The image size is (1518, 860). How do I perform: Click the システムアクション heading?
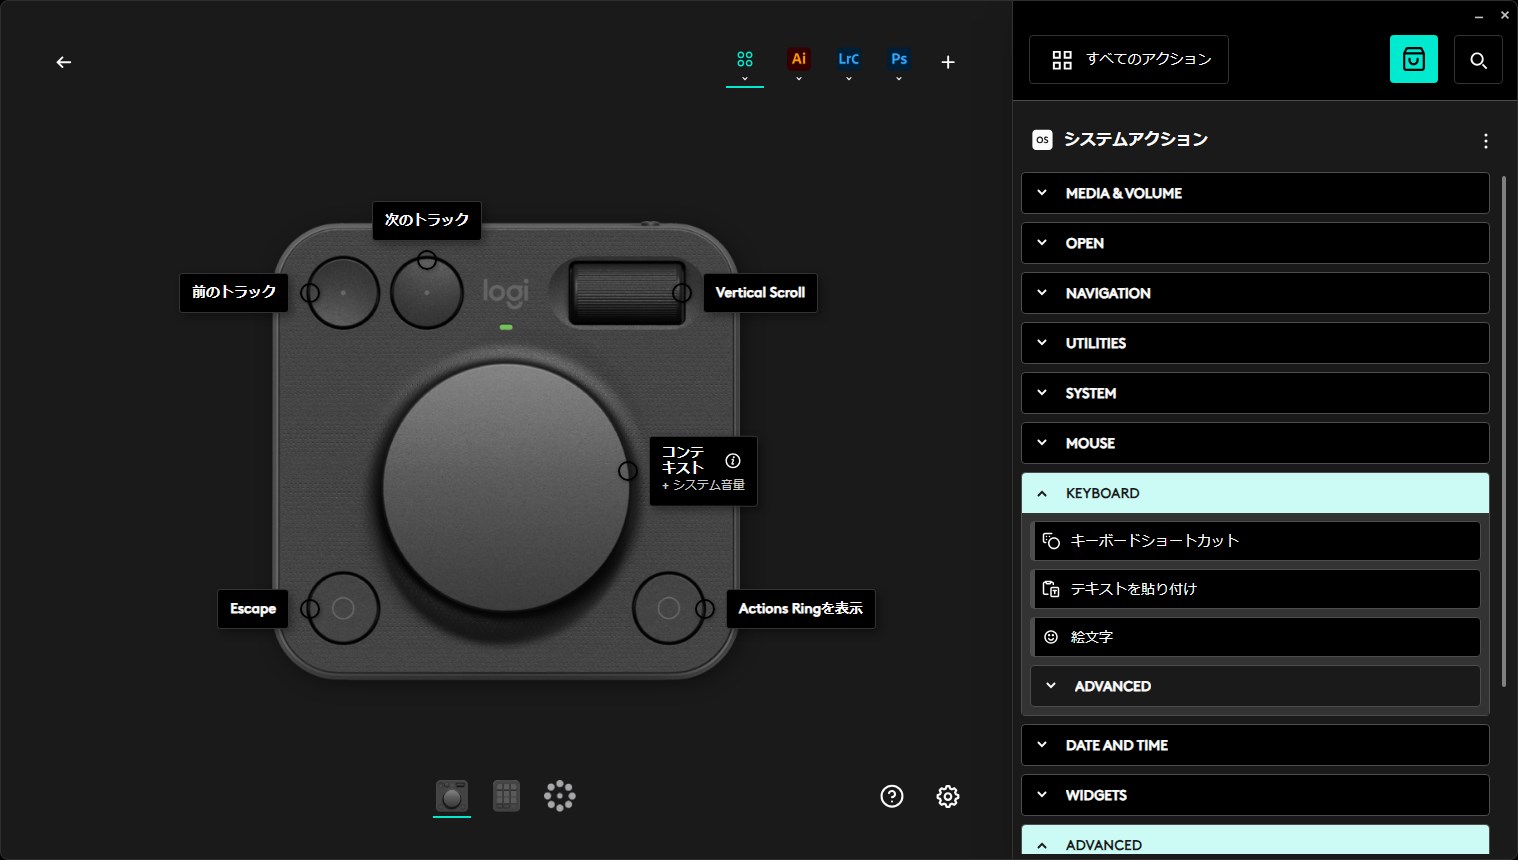pyautogui.click(x=1135, y=140)
